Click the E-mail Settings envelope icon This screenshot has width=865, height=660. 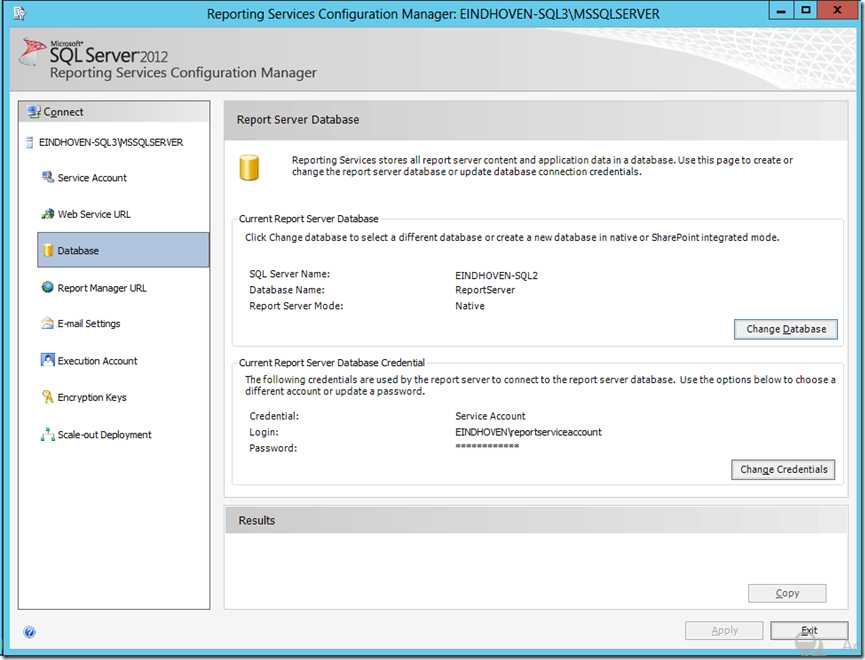pyautogui.click(x=47, y=323)
